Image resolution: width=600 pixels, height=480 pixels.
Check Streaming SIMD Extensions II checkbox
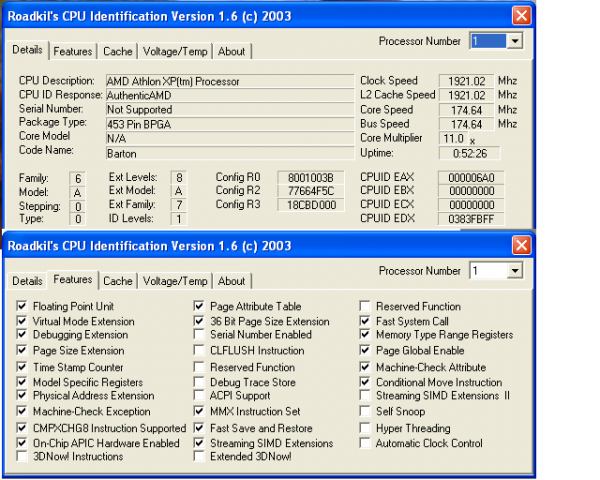pos(365,395)
